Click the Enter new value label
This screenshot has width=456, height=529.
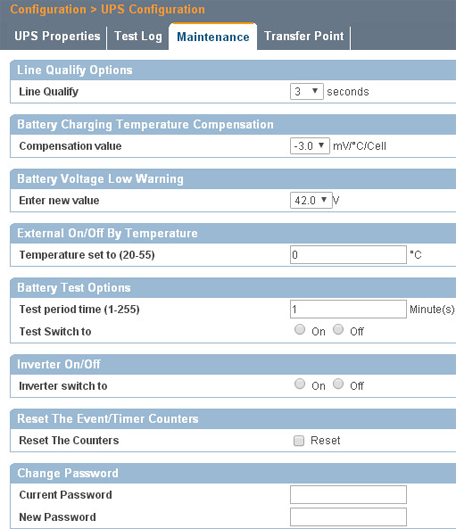point(59,200)
